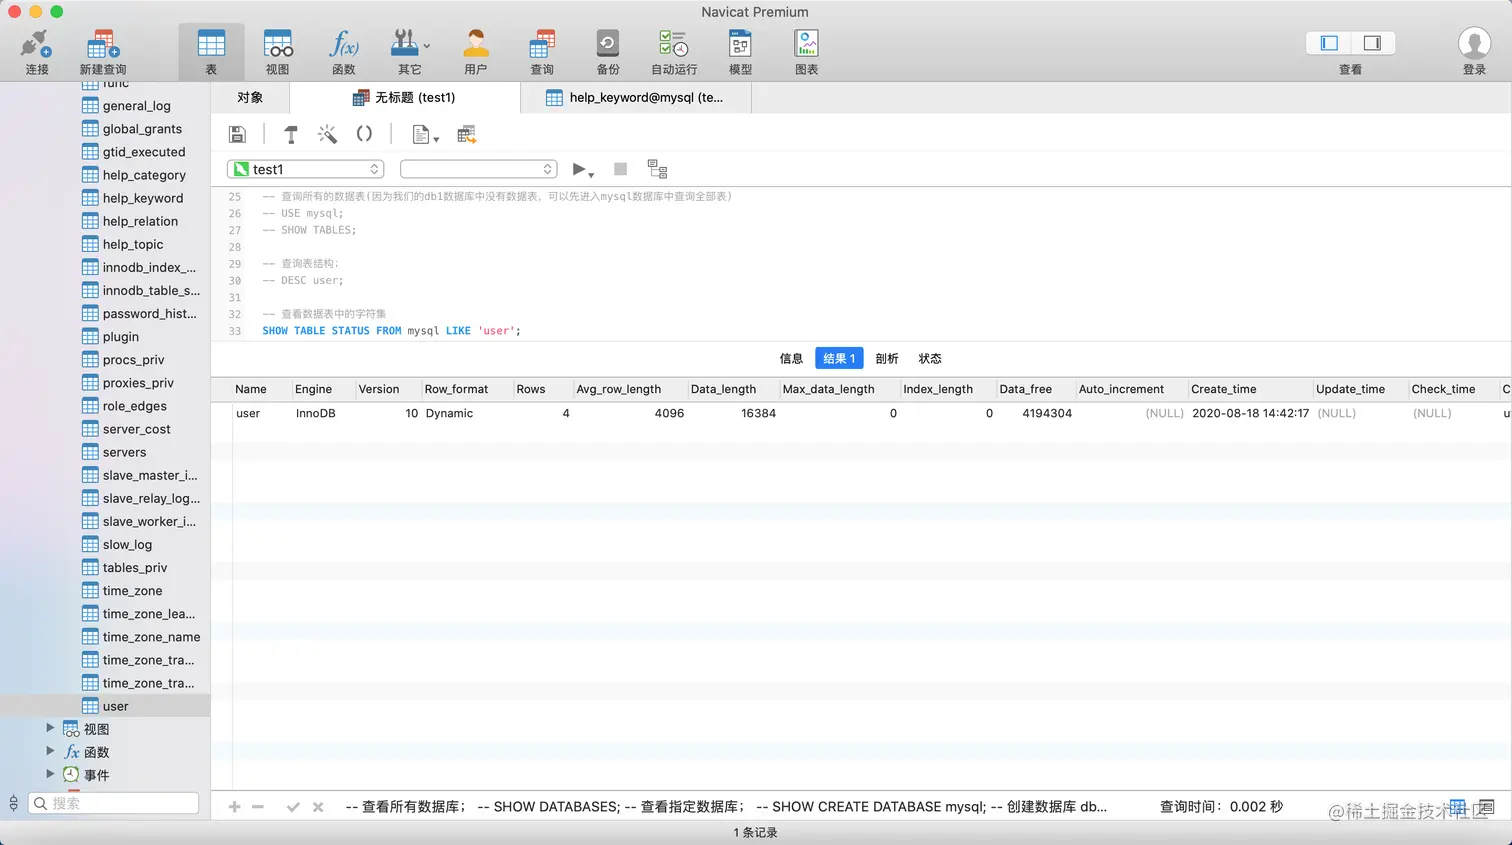The width and height of the screenshot is (1512, 845).
Task: Open the 用户 users toolbar icon
Action: click(x=475, y=51)
